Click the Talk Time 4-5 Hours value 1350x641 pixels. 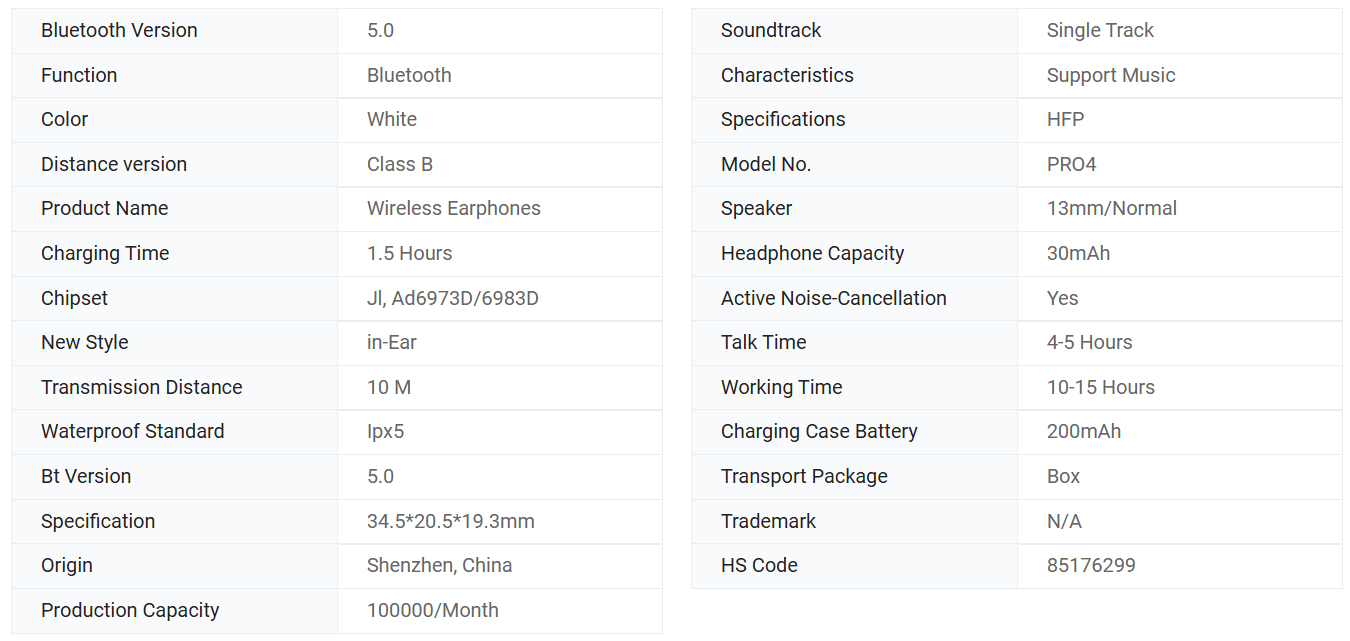(1089, 342)
